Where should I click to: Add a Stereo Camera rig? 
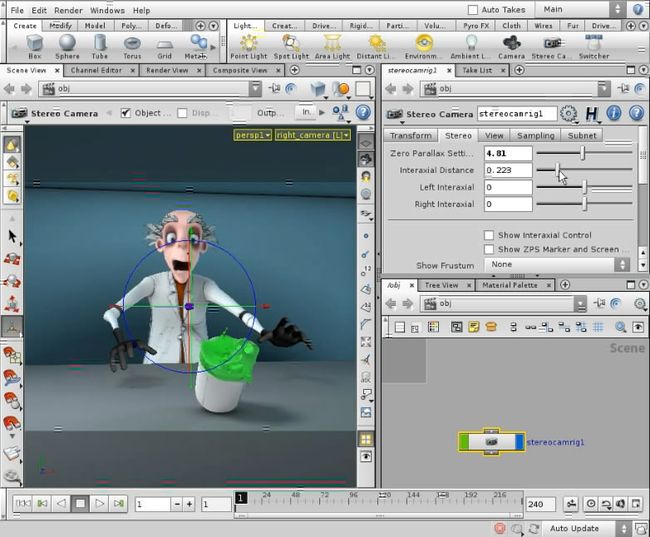tap(551, 47)
